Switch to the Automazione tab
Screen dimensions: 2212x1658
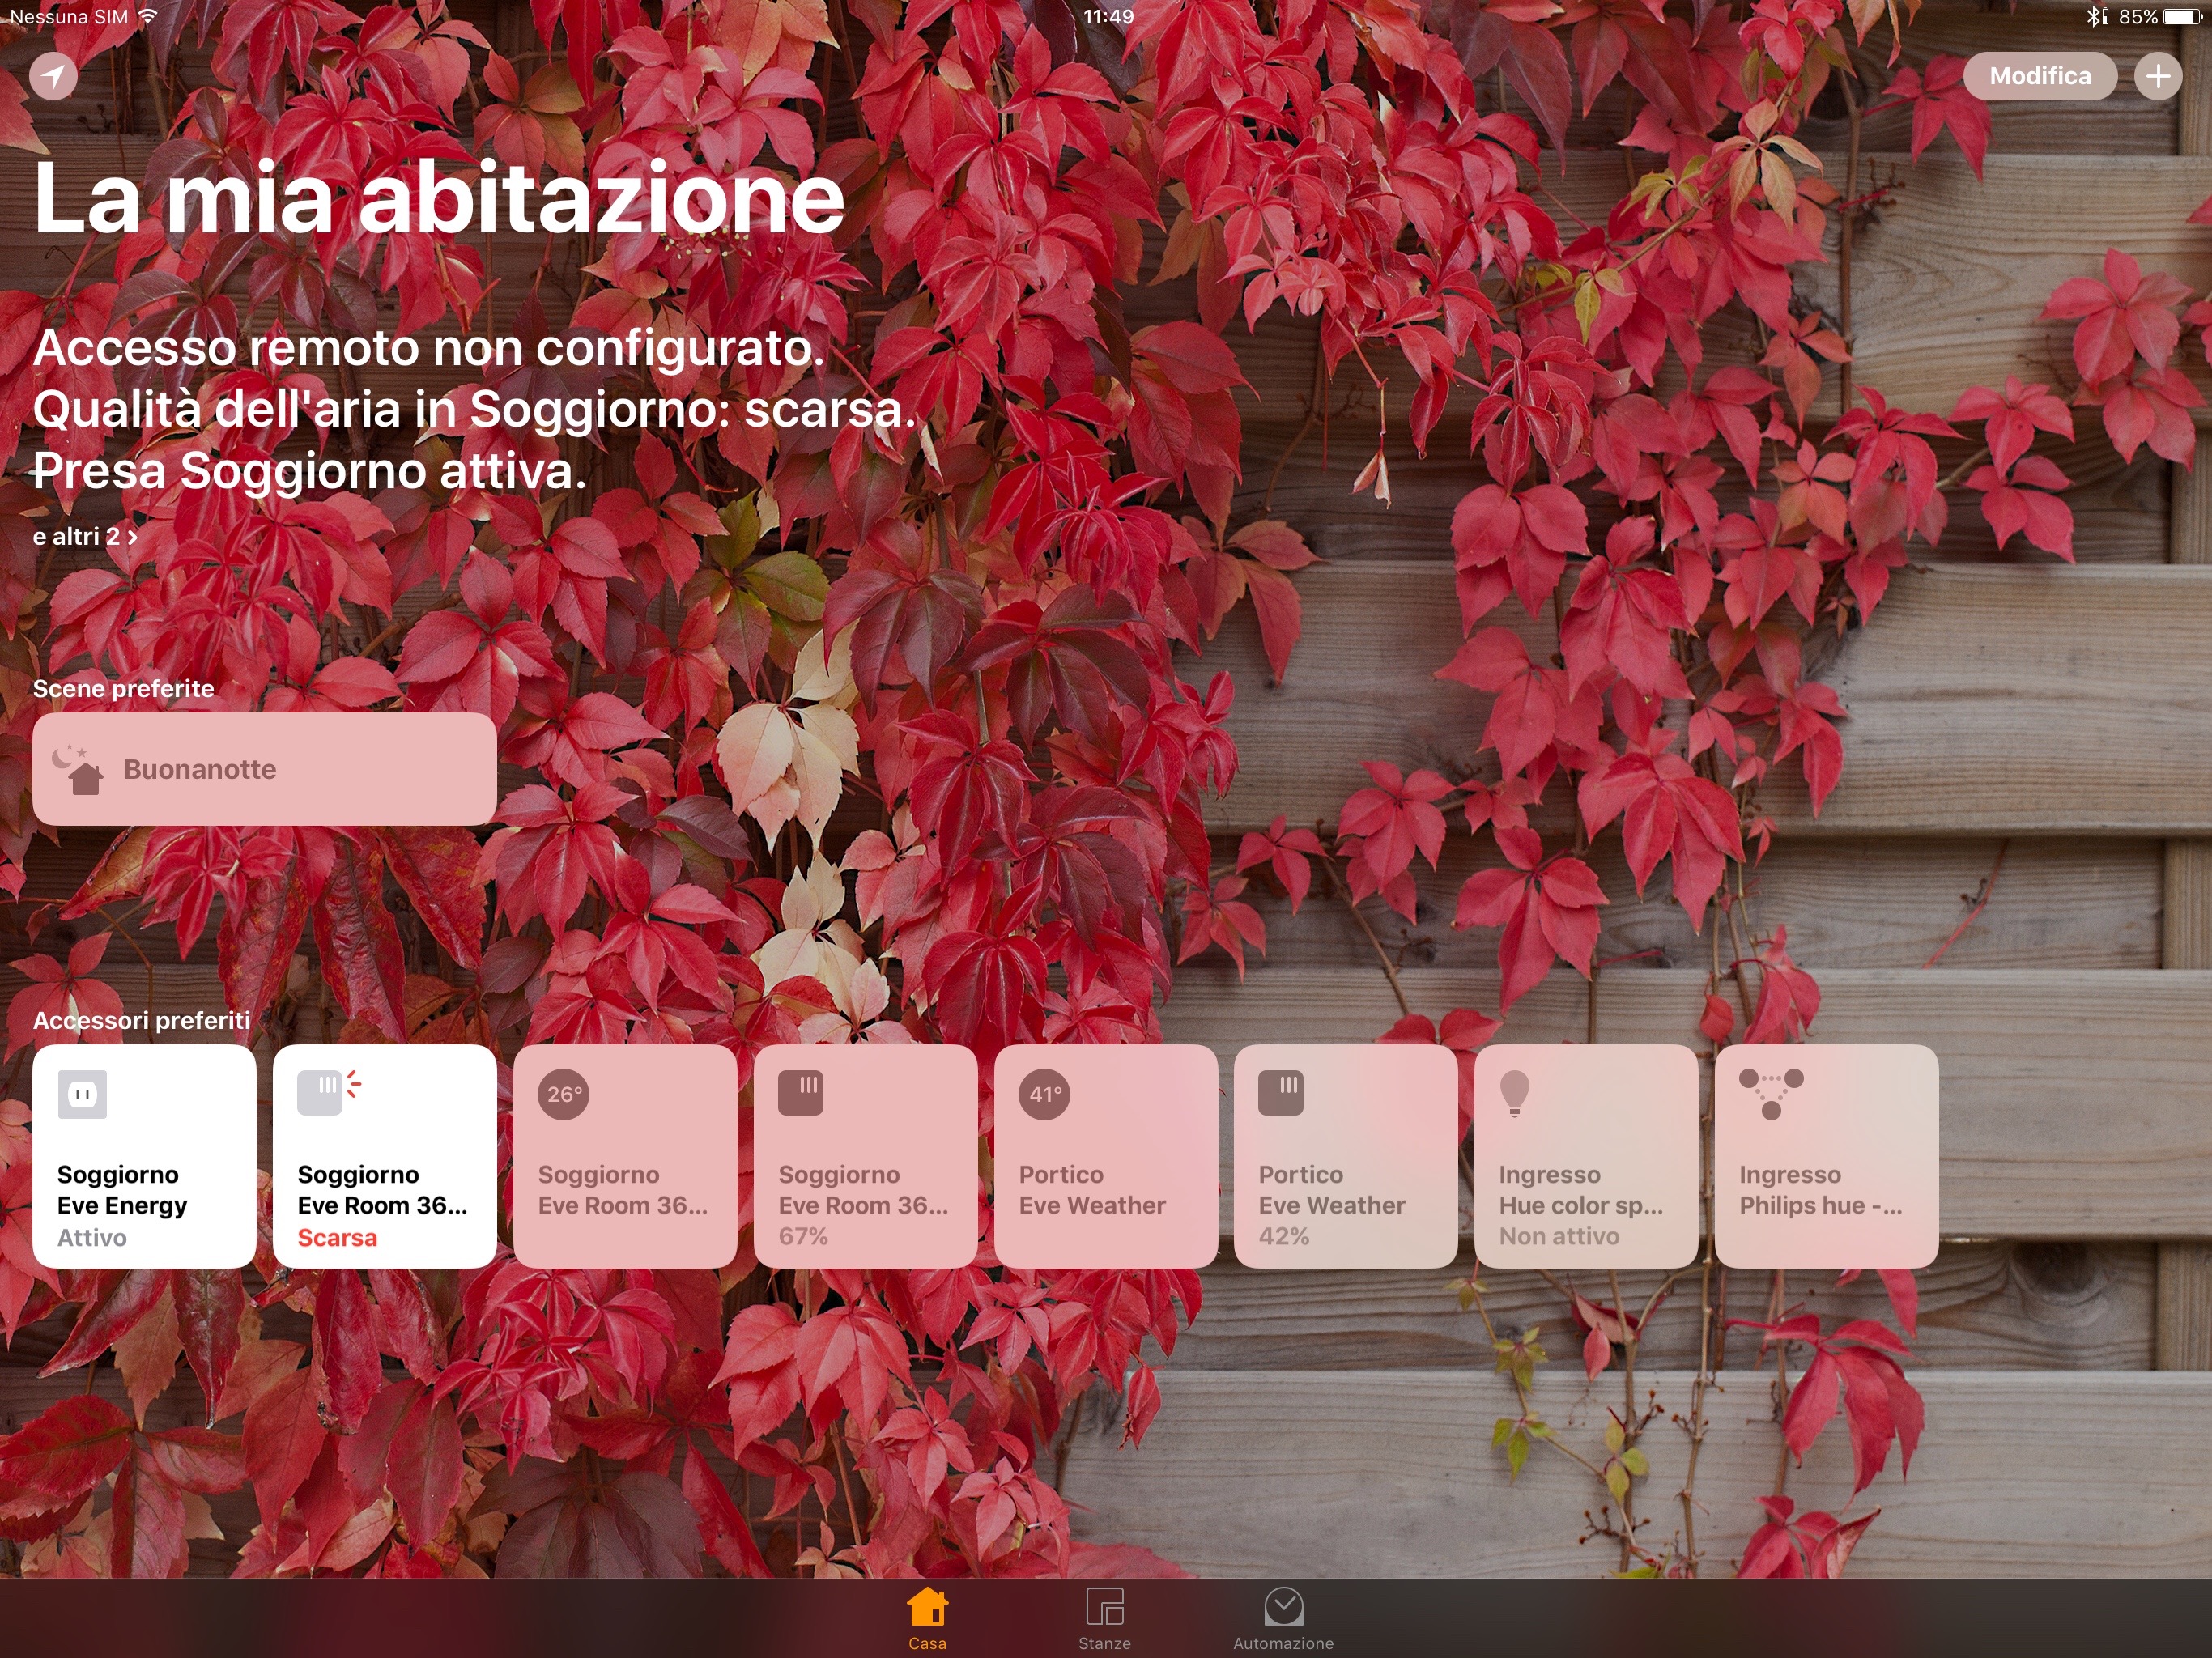1283,1618
